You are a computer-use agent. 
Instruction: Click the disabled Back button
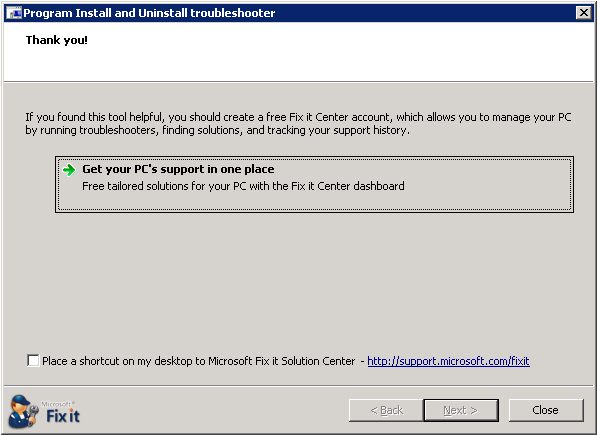click(386, 410)
